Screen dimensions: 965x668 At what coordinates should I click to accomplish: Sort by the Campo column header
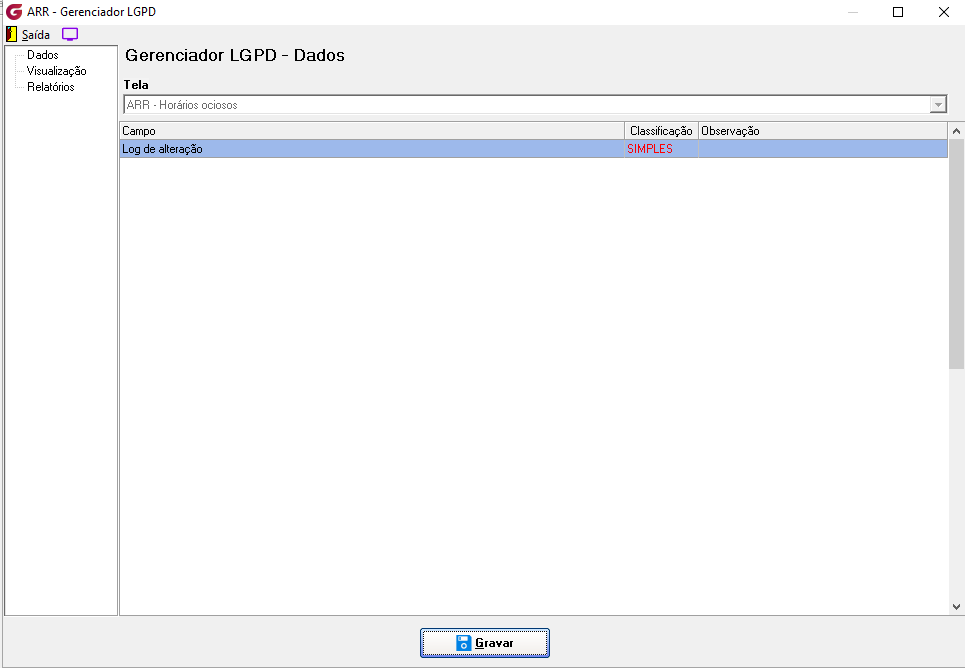point(372,131)
